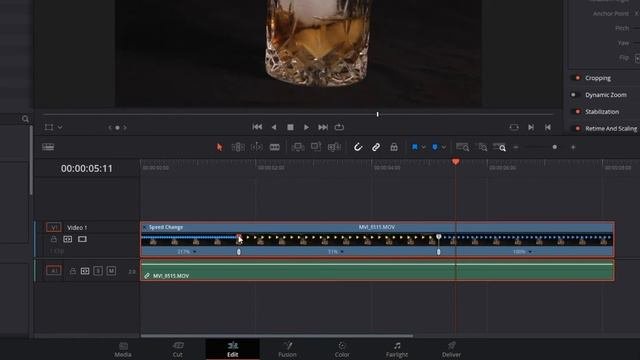Toggle the V1 destination control
This screenshot has width=640, height=360.
click(53, 227)
